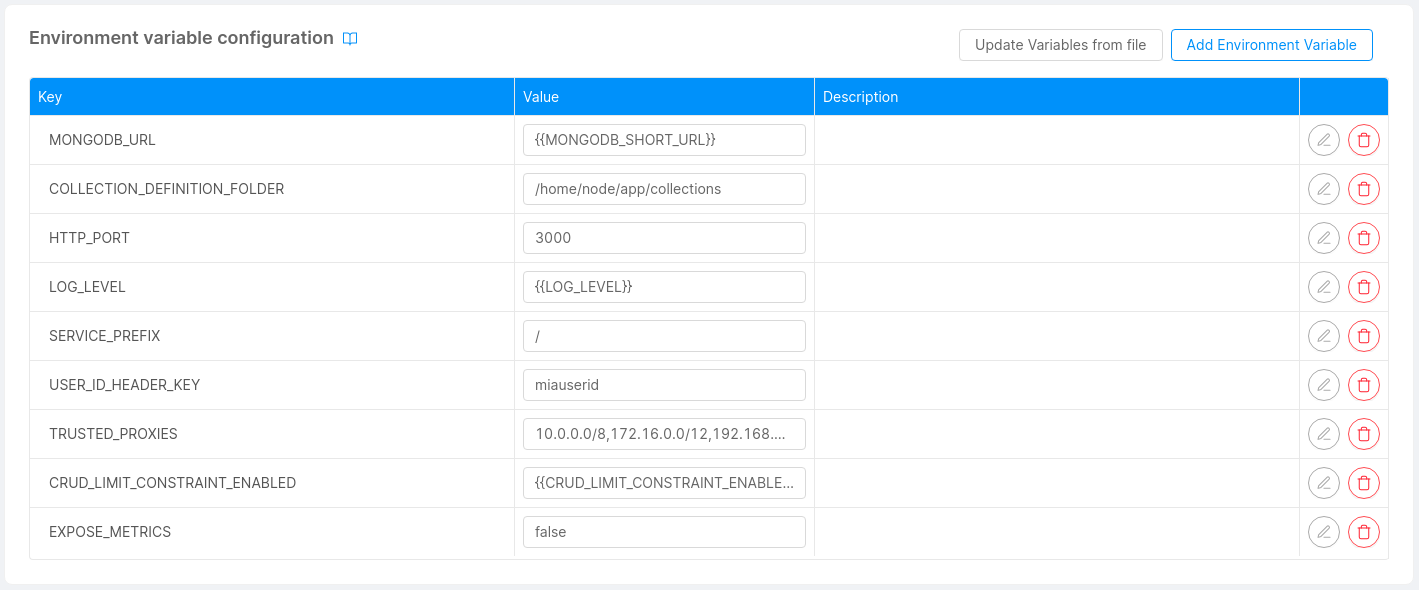Focus the HTTP_PORT value field showing 3000
The image size is (1419, 590).
tap(664, 238)
